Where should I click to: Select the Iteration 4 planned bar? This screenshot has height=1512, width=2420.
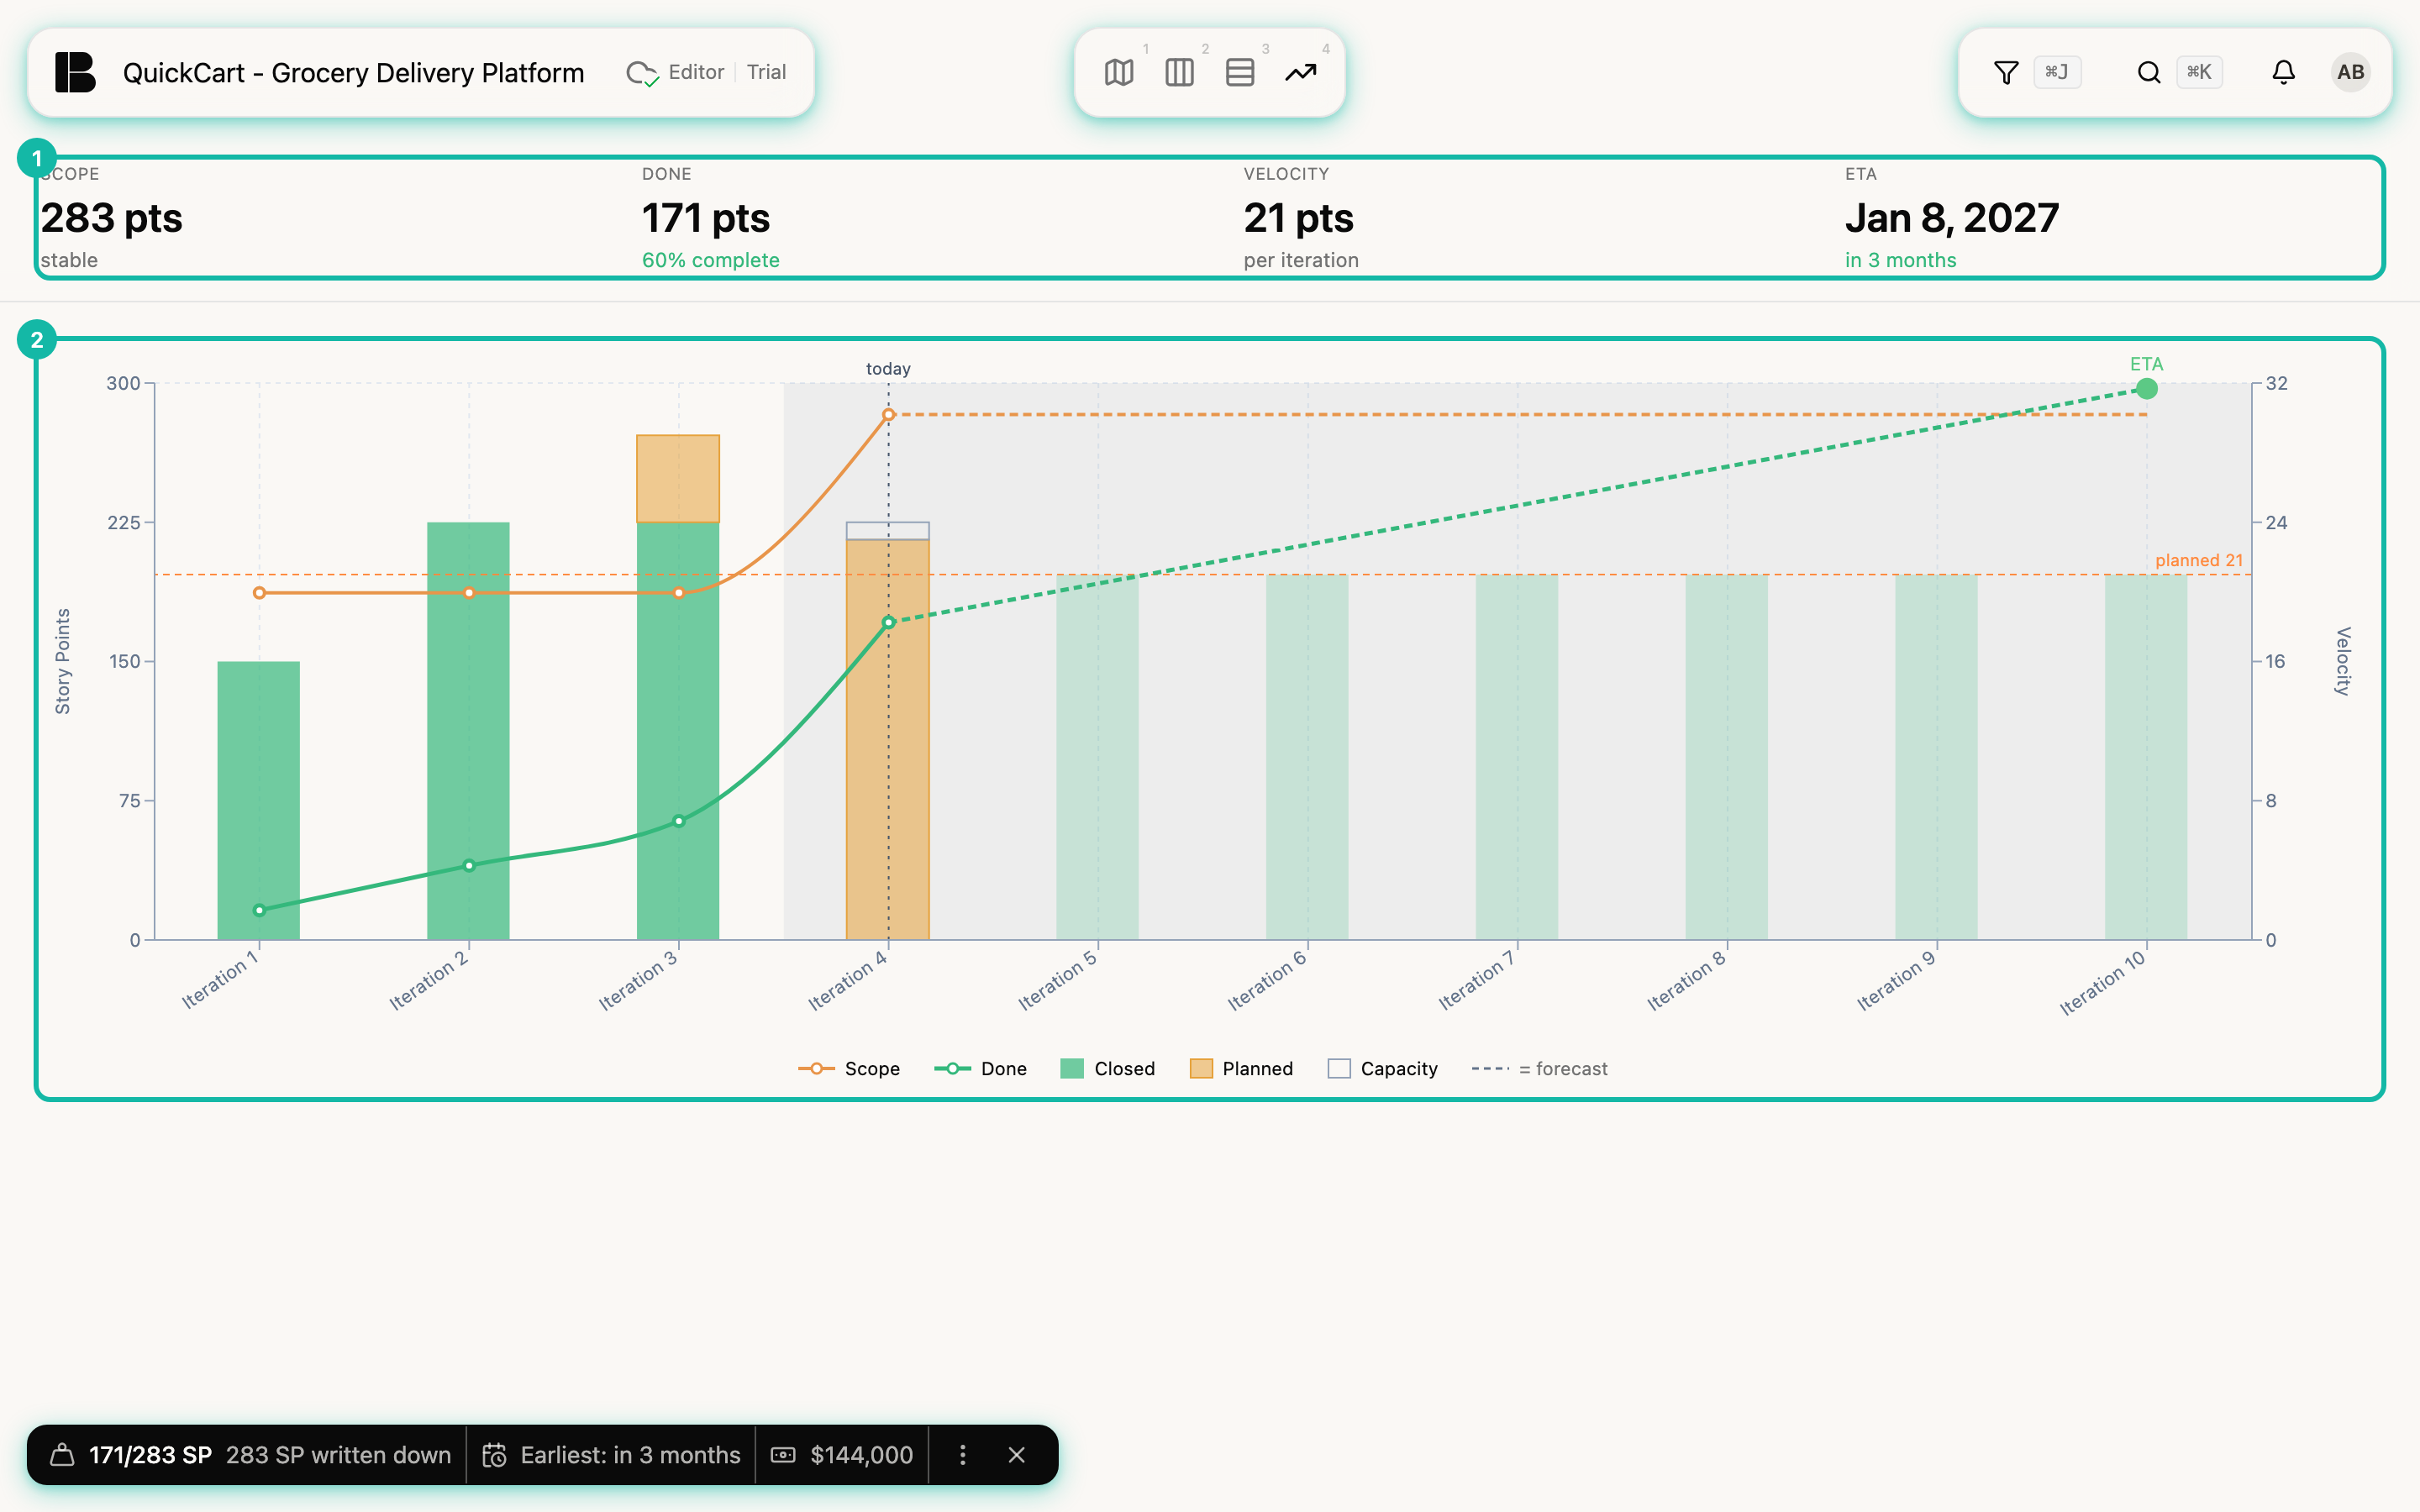(x=888, y=740)
